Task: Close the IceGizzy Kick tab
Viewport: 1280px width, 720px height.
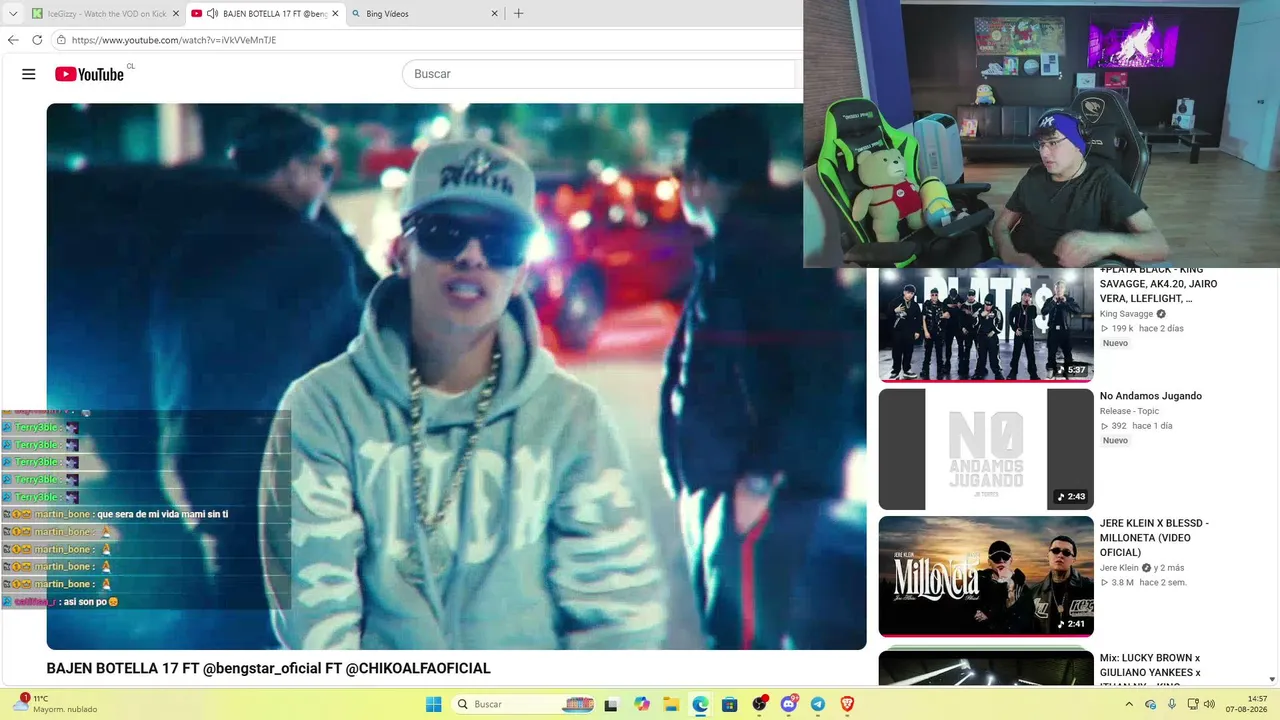Action: (176, 14)
